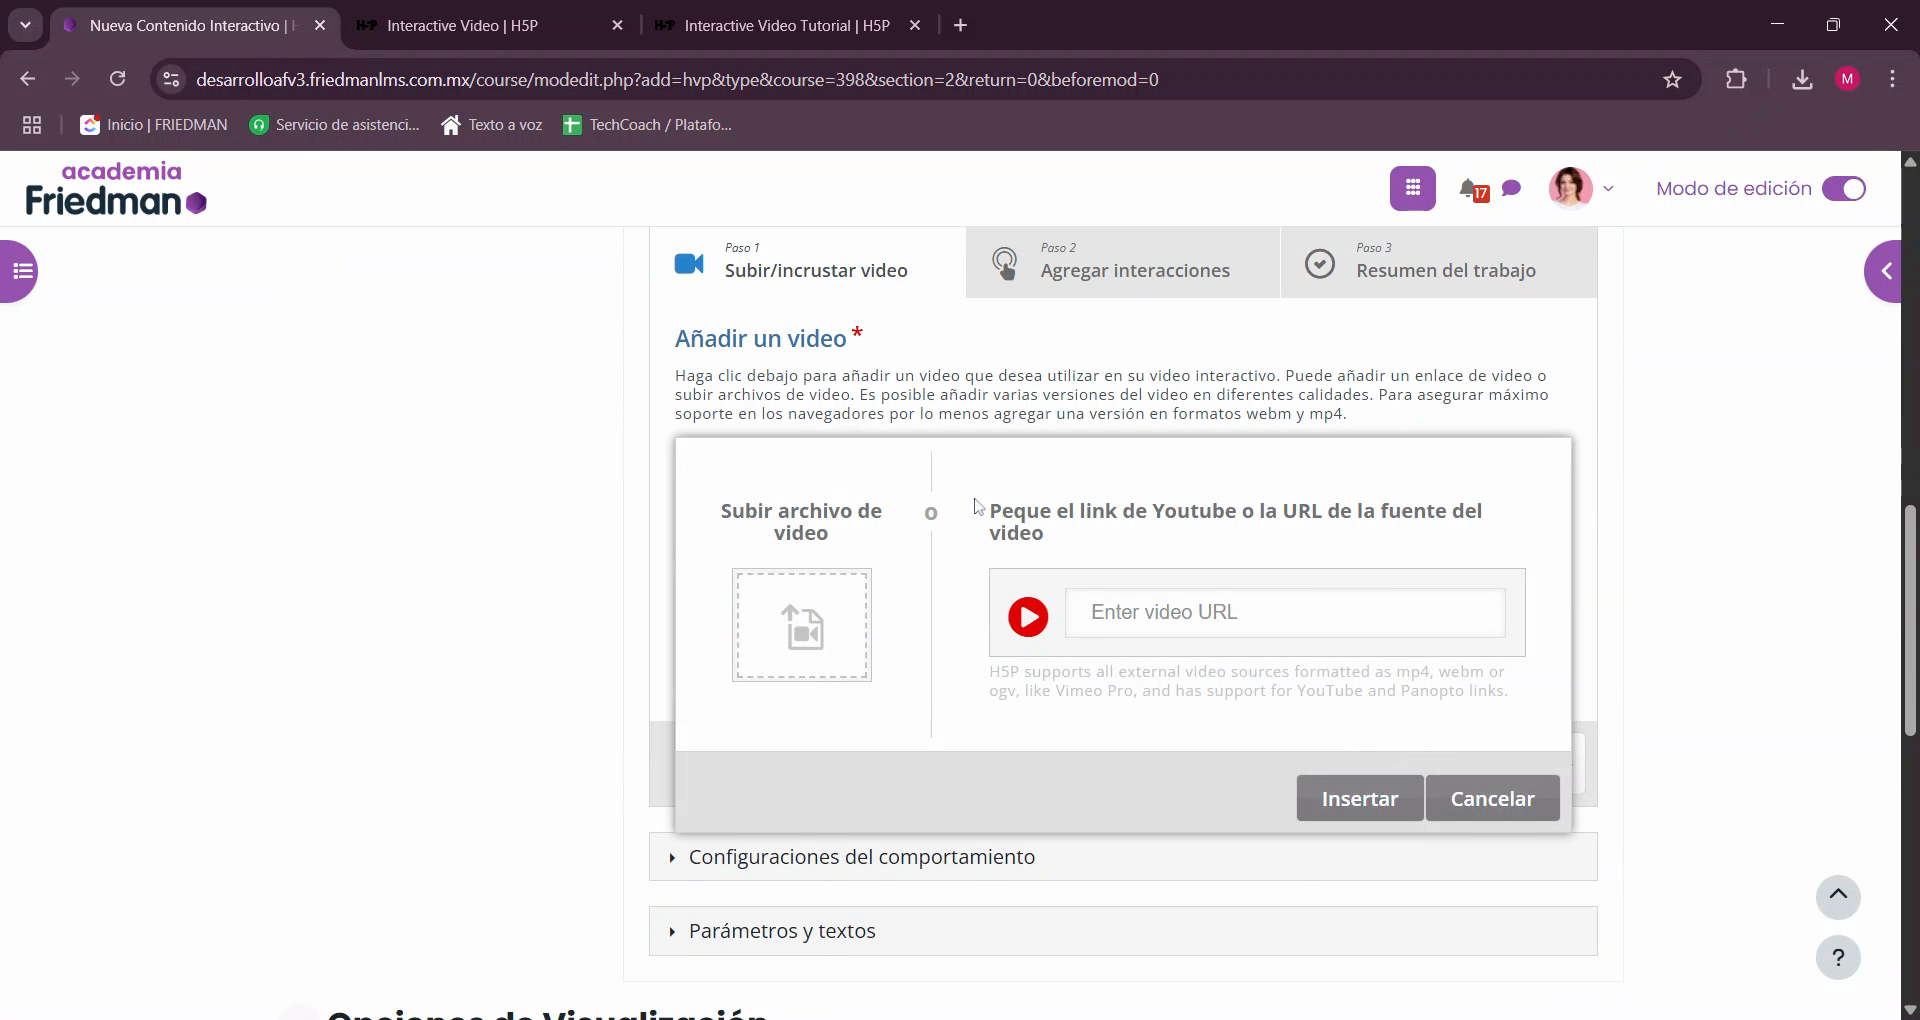Expand Configuraciones del comportamiento section
1920x1020 pixels.
1123,857
